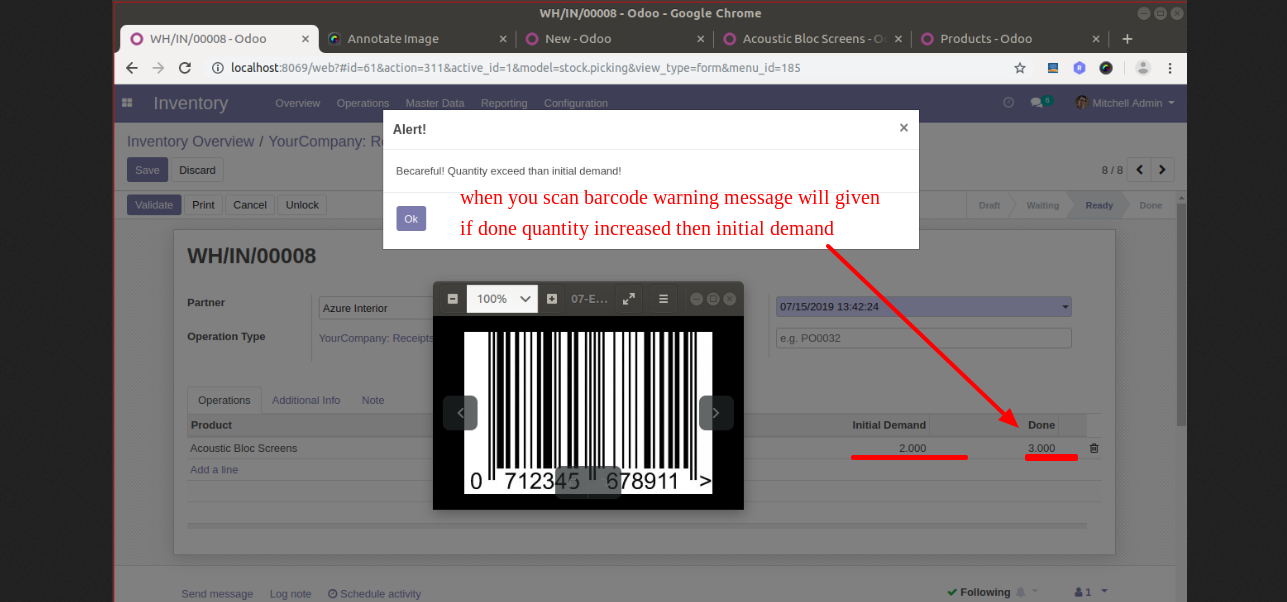Switch to the Note tab
The width and height of the screenshot is (1287, 602).
click(373, 400)
